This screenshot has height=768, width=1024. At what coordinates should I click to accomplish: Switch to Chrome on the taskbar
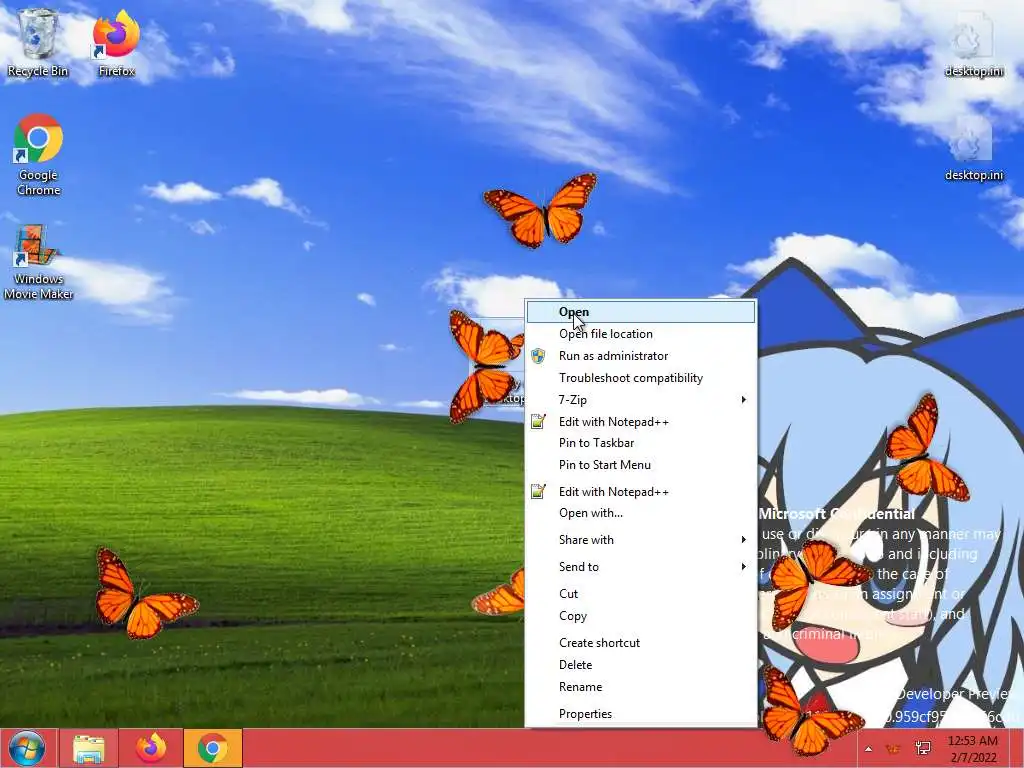click(213, 748)
